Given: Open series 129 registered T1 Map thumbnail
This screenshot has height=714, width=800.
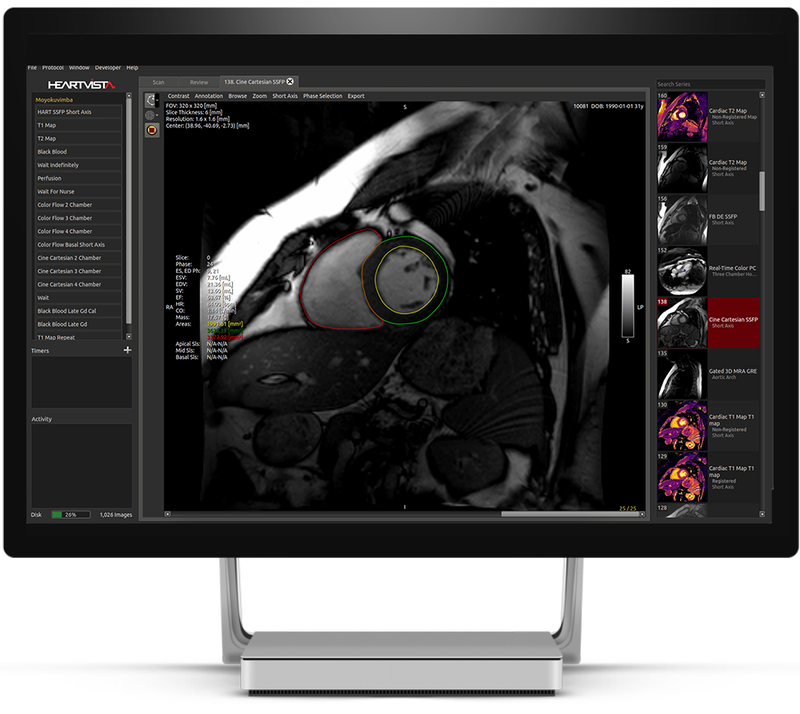Looking at the screenshot, I should coord(682,477).
